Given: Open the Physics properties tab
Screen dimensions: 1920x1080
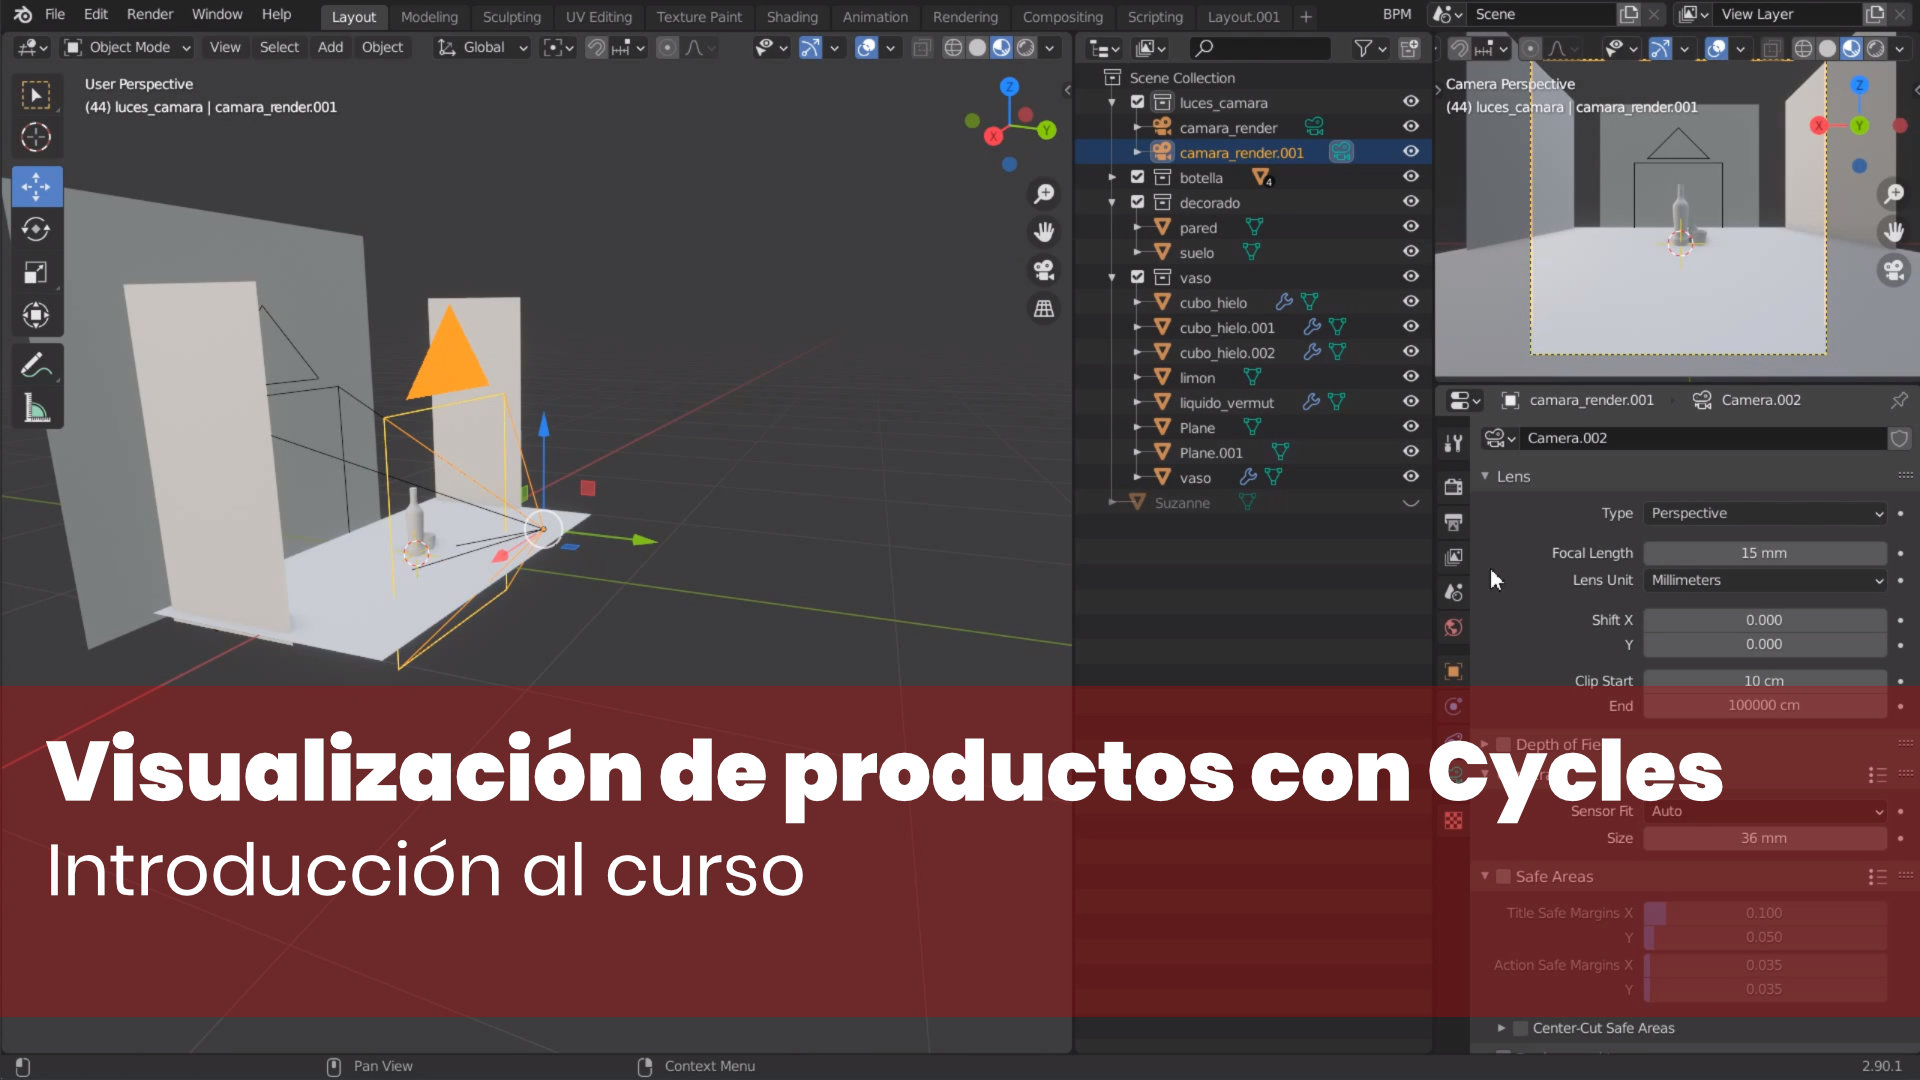Looking at the screenshot, I should [x=1453, y=706].
